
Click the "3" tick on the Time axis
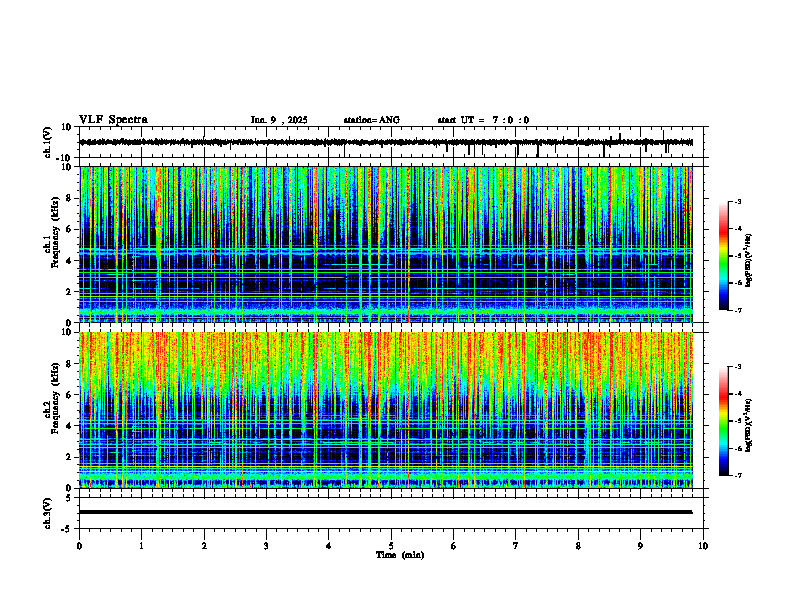tap(266, 546)
